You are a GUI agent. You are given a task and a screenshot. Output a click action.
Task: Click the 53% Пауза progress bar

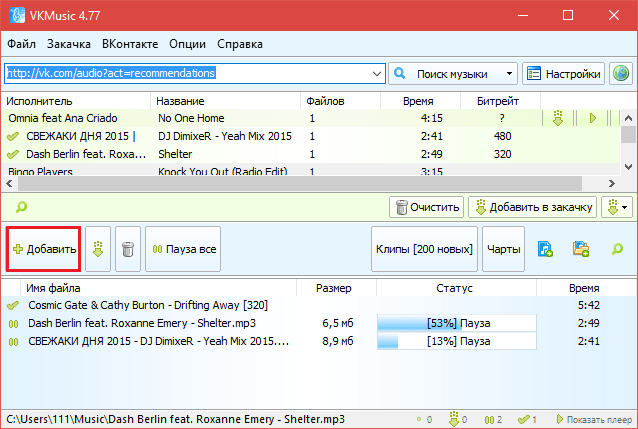pyautogui.click(x=457, y=323)
